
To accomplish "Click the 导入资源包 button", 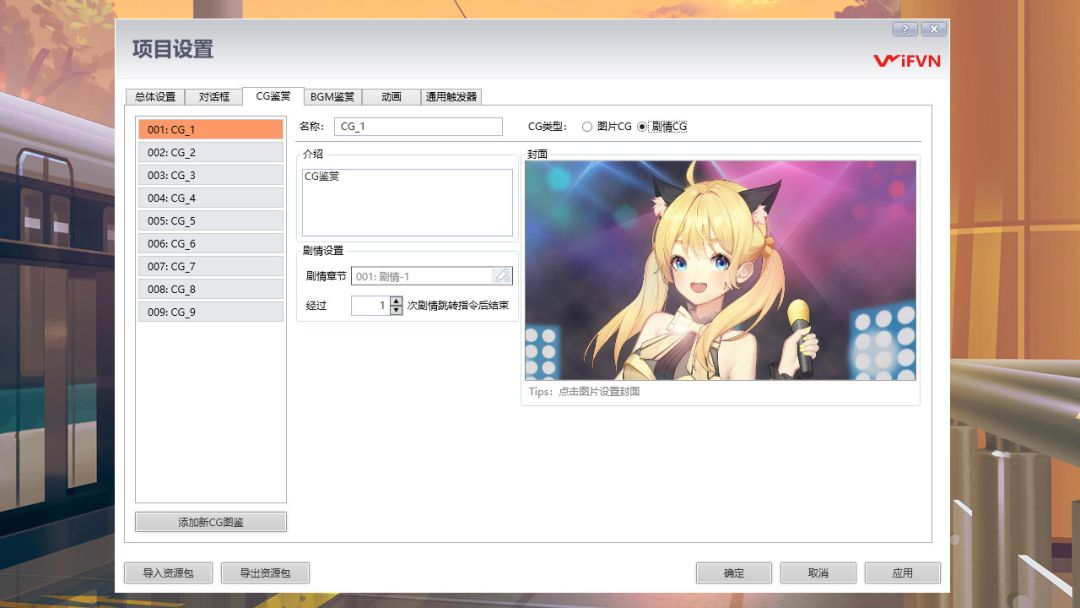I will coord(168,572).
